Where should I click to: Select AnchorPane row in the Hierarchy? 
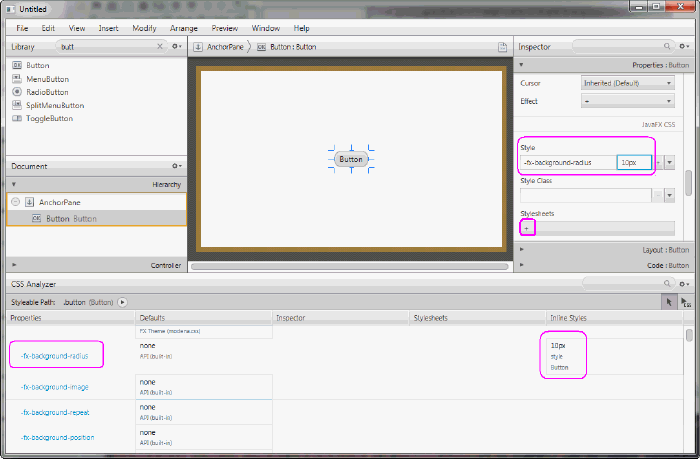tap(96, 202)
